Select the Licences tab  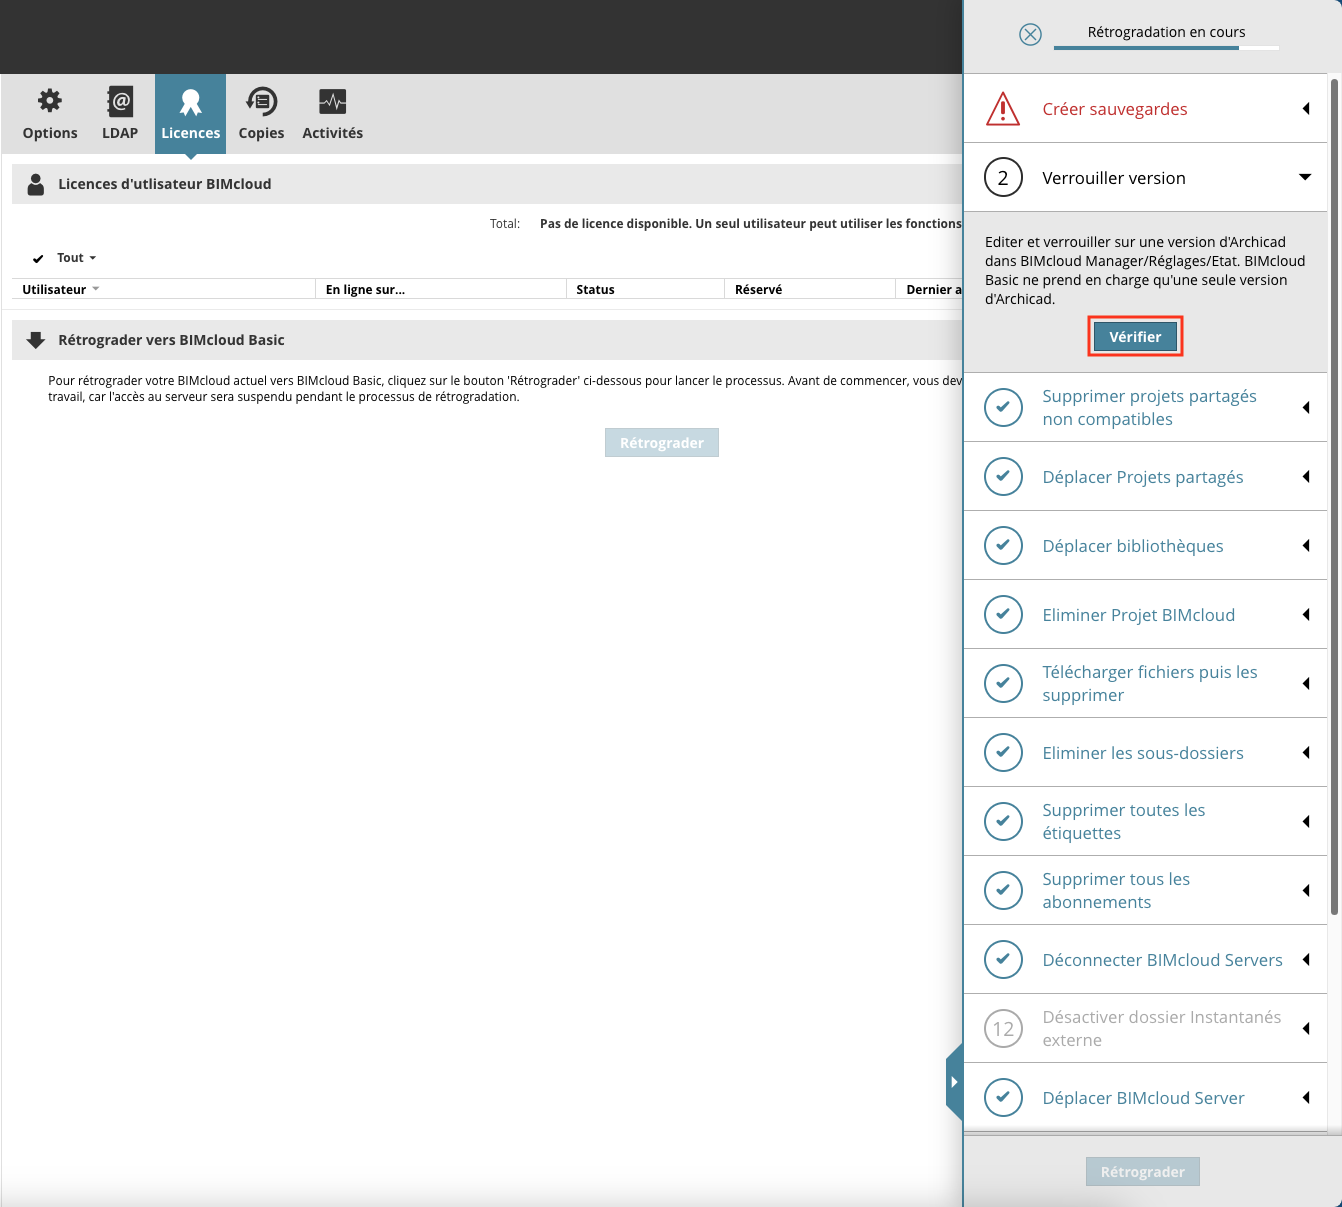pyautogui.click(x=190, y=114)
